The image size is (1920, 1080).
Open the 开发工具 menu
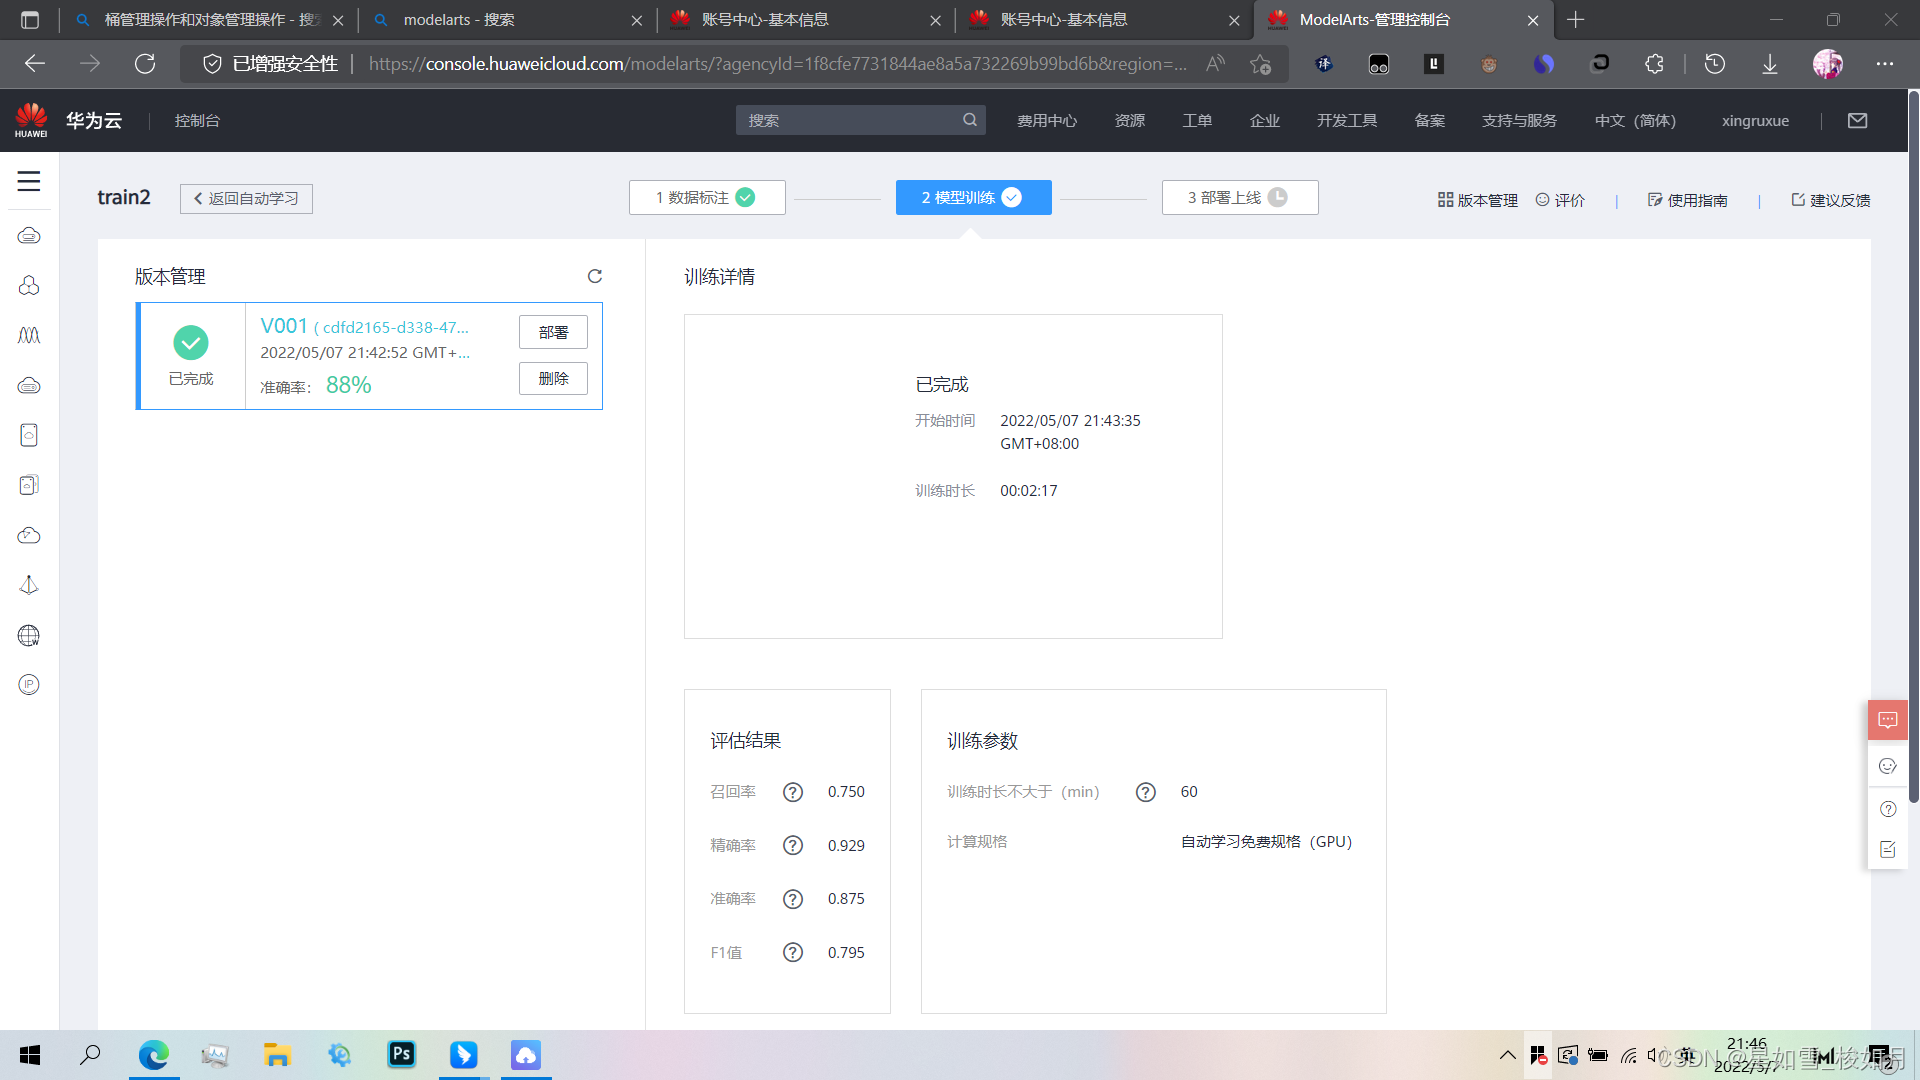coord(1347,121)
